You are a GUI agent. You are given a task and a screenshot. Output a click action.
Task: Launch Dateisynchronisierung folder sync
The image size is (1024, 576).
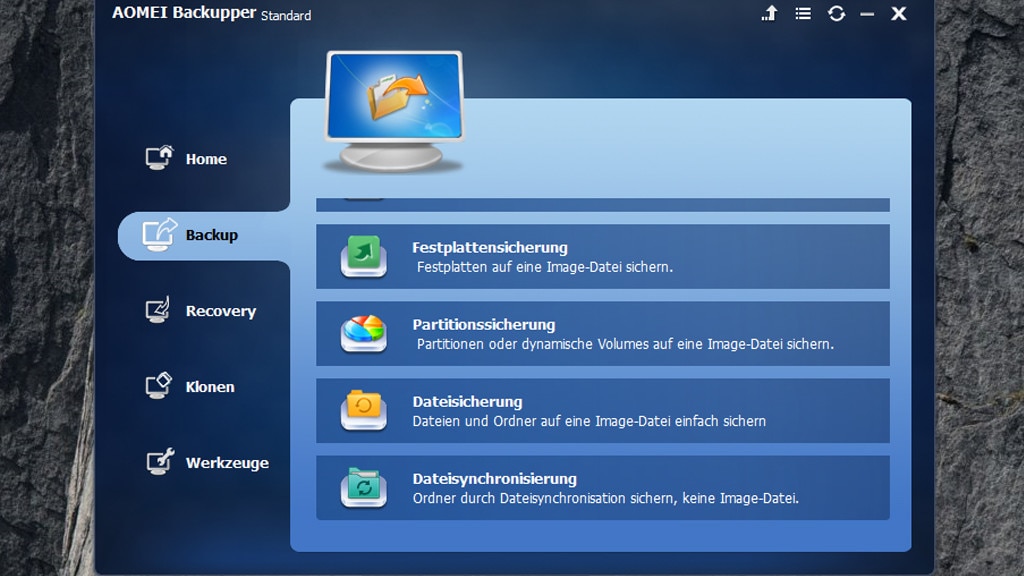pyautogui.click(x=603, y=488)
